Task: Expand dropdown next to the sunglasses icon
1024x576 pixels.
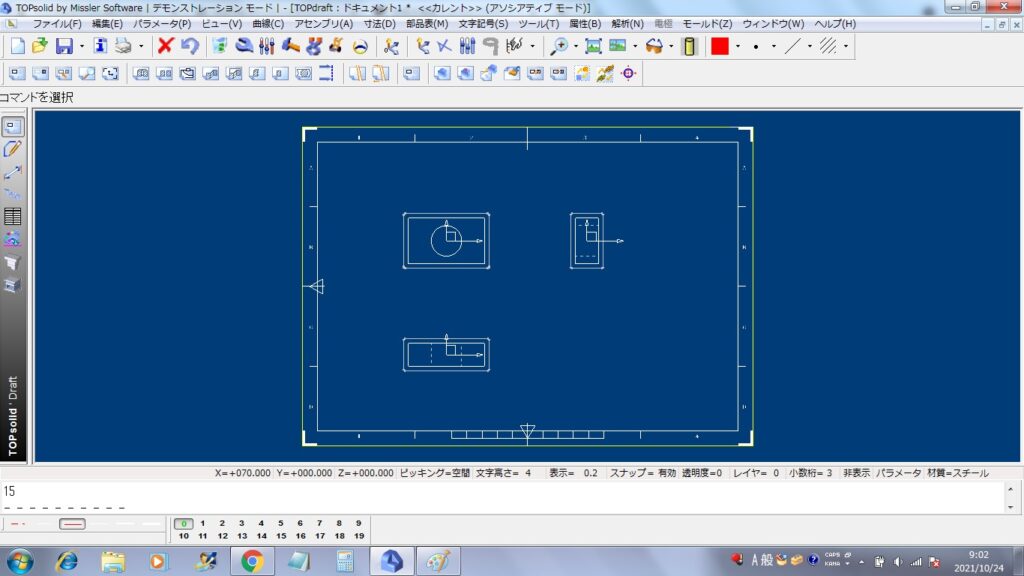Action: [671, 46]
